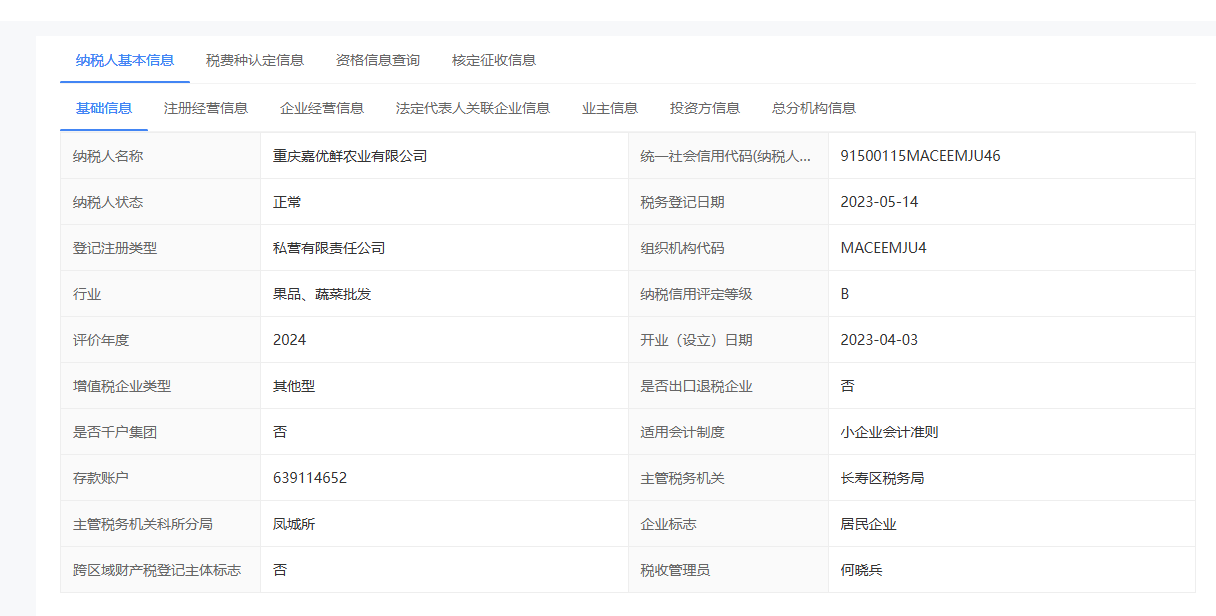Click the deposit account number 639114652
Image resolution: width=1216 pixels, height=616 pixels.
pos(310,478)
